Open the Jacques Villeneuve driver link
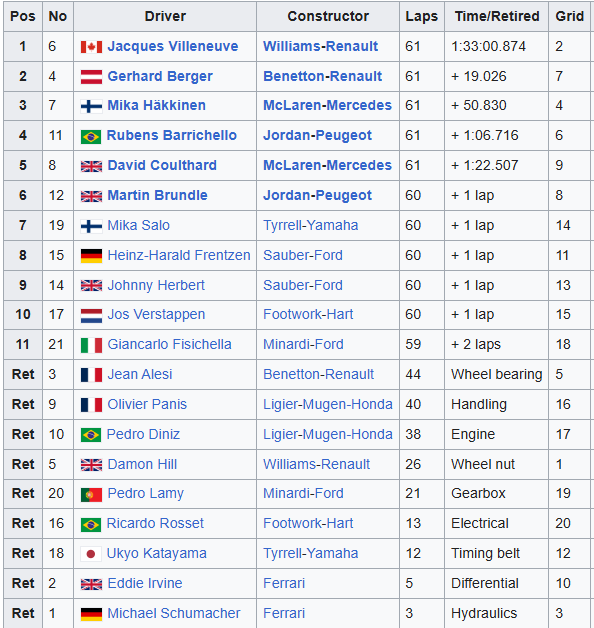The height and width of the screenshot is (628, 594). coord(173,46)
